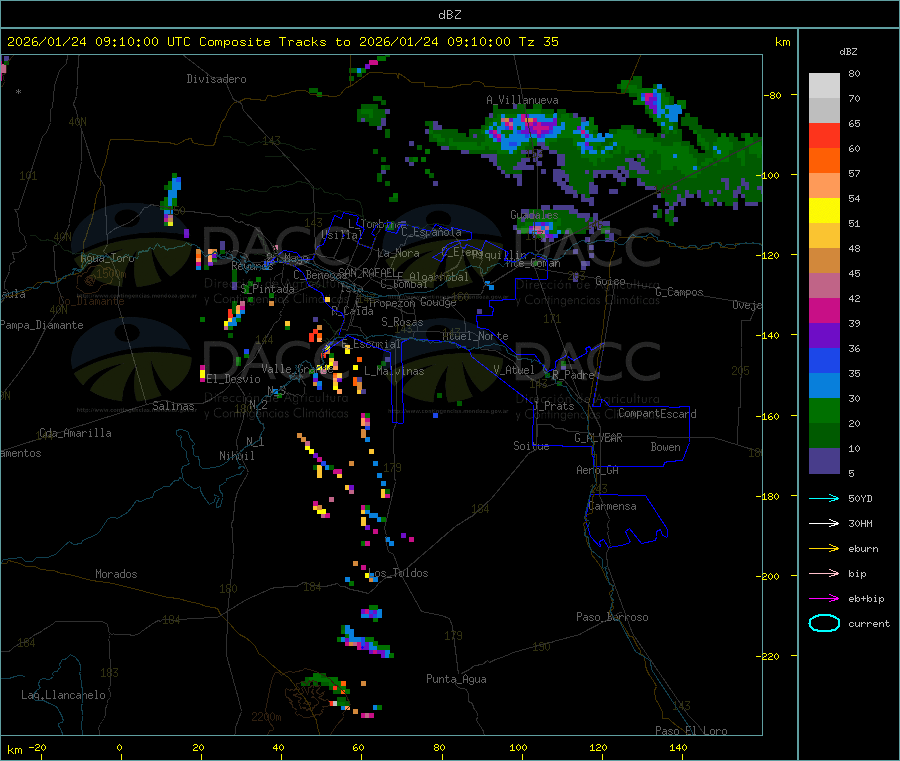The height and width of the screenshot is (761, 900).
Task: Click the 'dBZ' label above the color scale
Action: (x=848, y=51)
